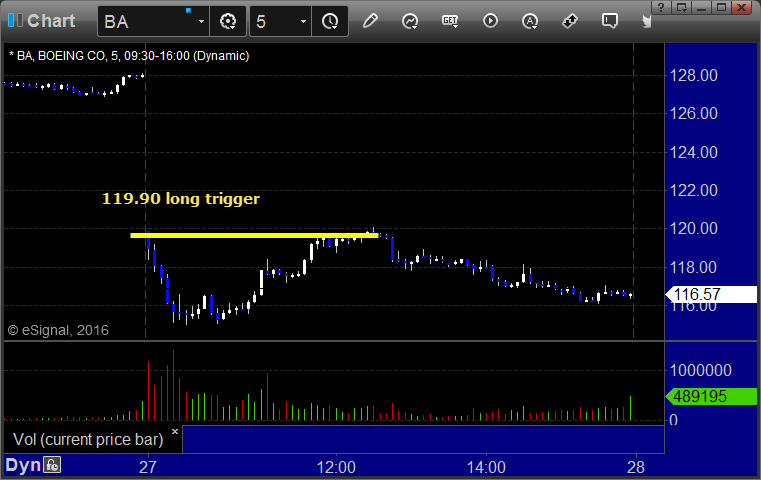Close the Vol current price bar panel

tap(175, 431)
